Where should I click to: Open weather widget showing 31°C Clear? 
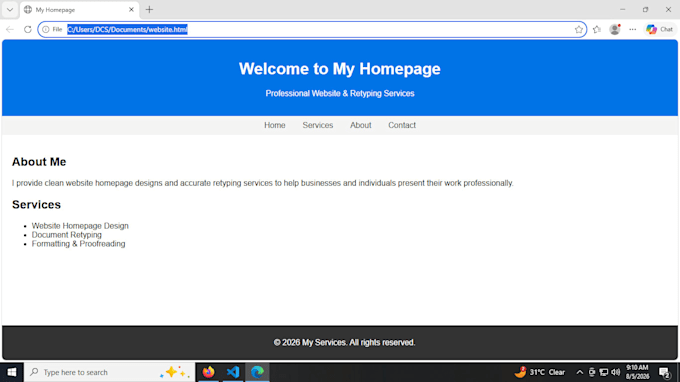point(540,372)
